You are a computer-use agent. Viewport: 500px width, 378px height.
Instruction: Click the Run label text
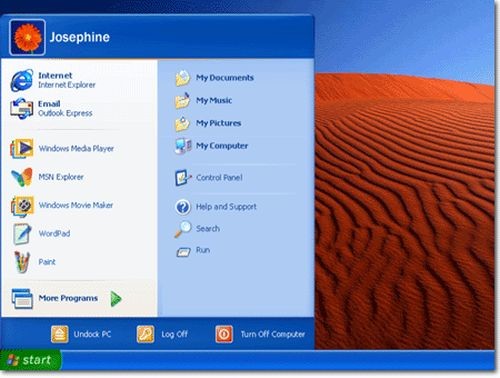click(x=203, y=250)
